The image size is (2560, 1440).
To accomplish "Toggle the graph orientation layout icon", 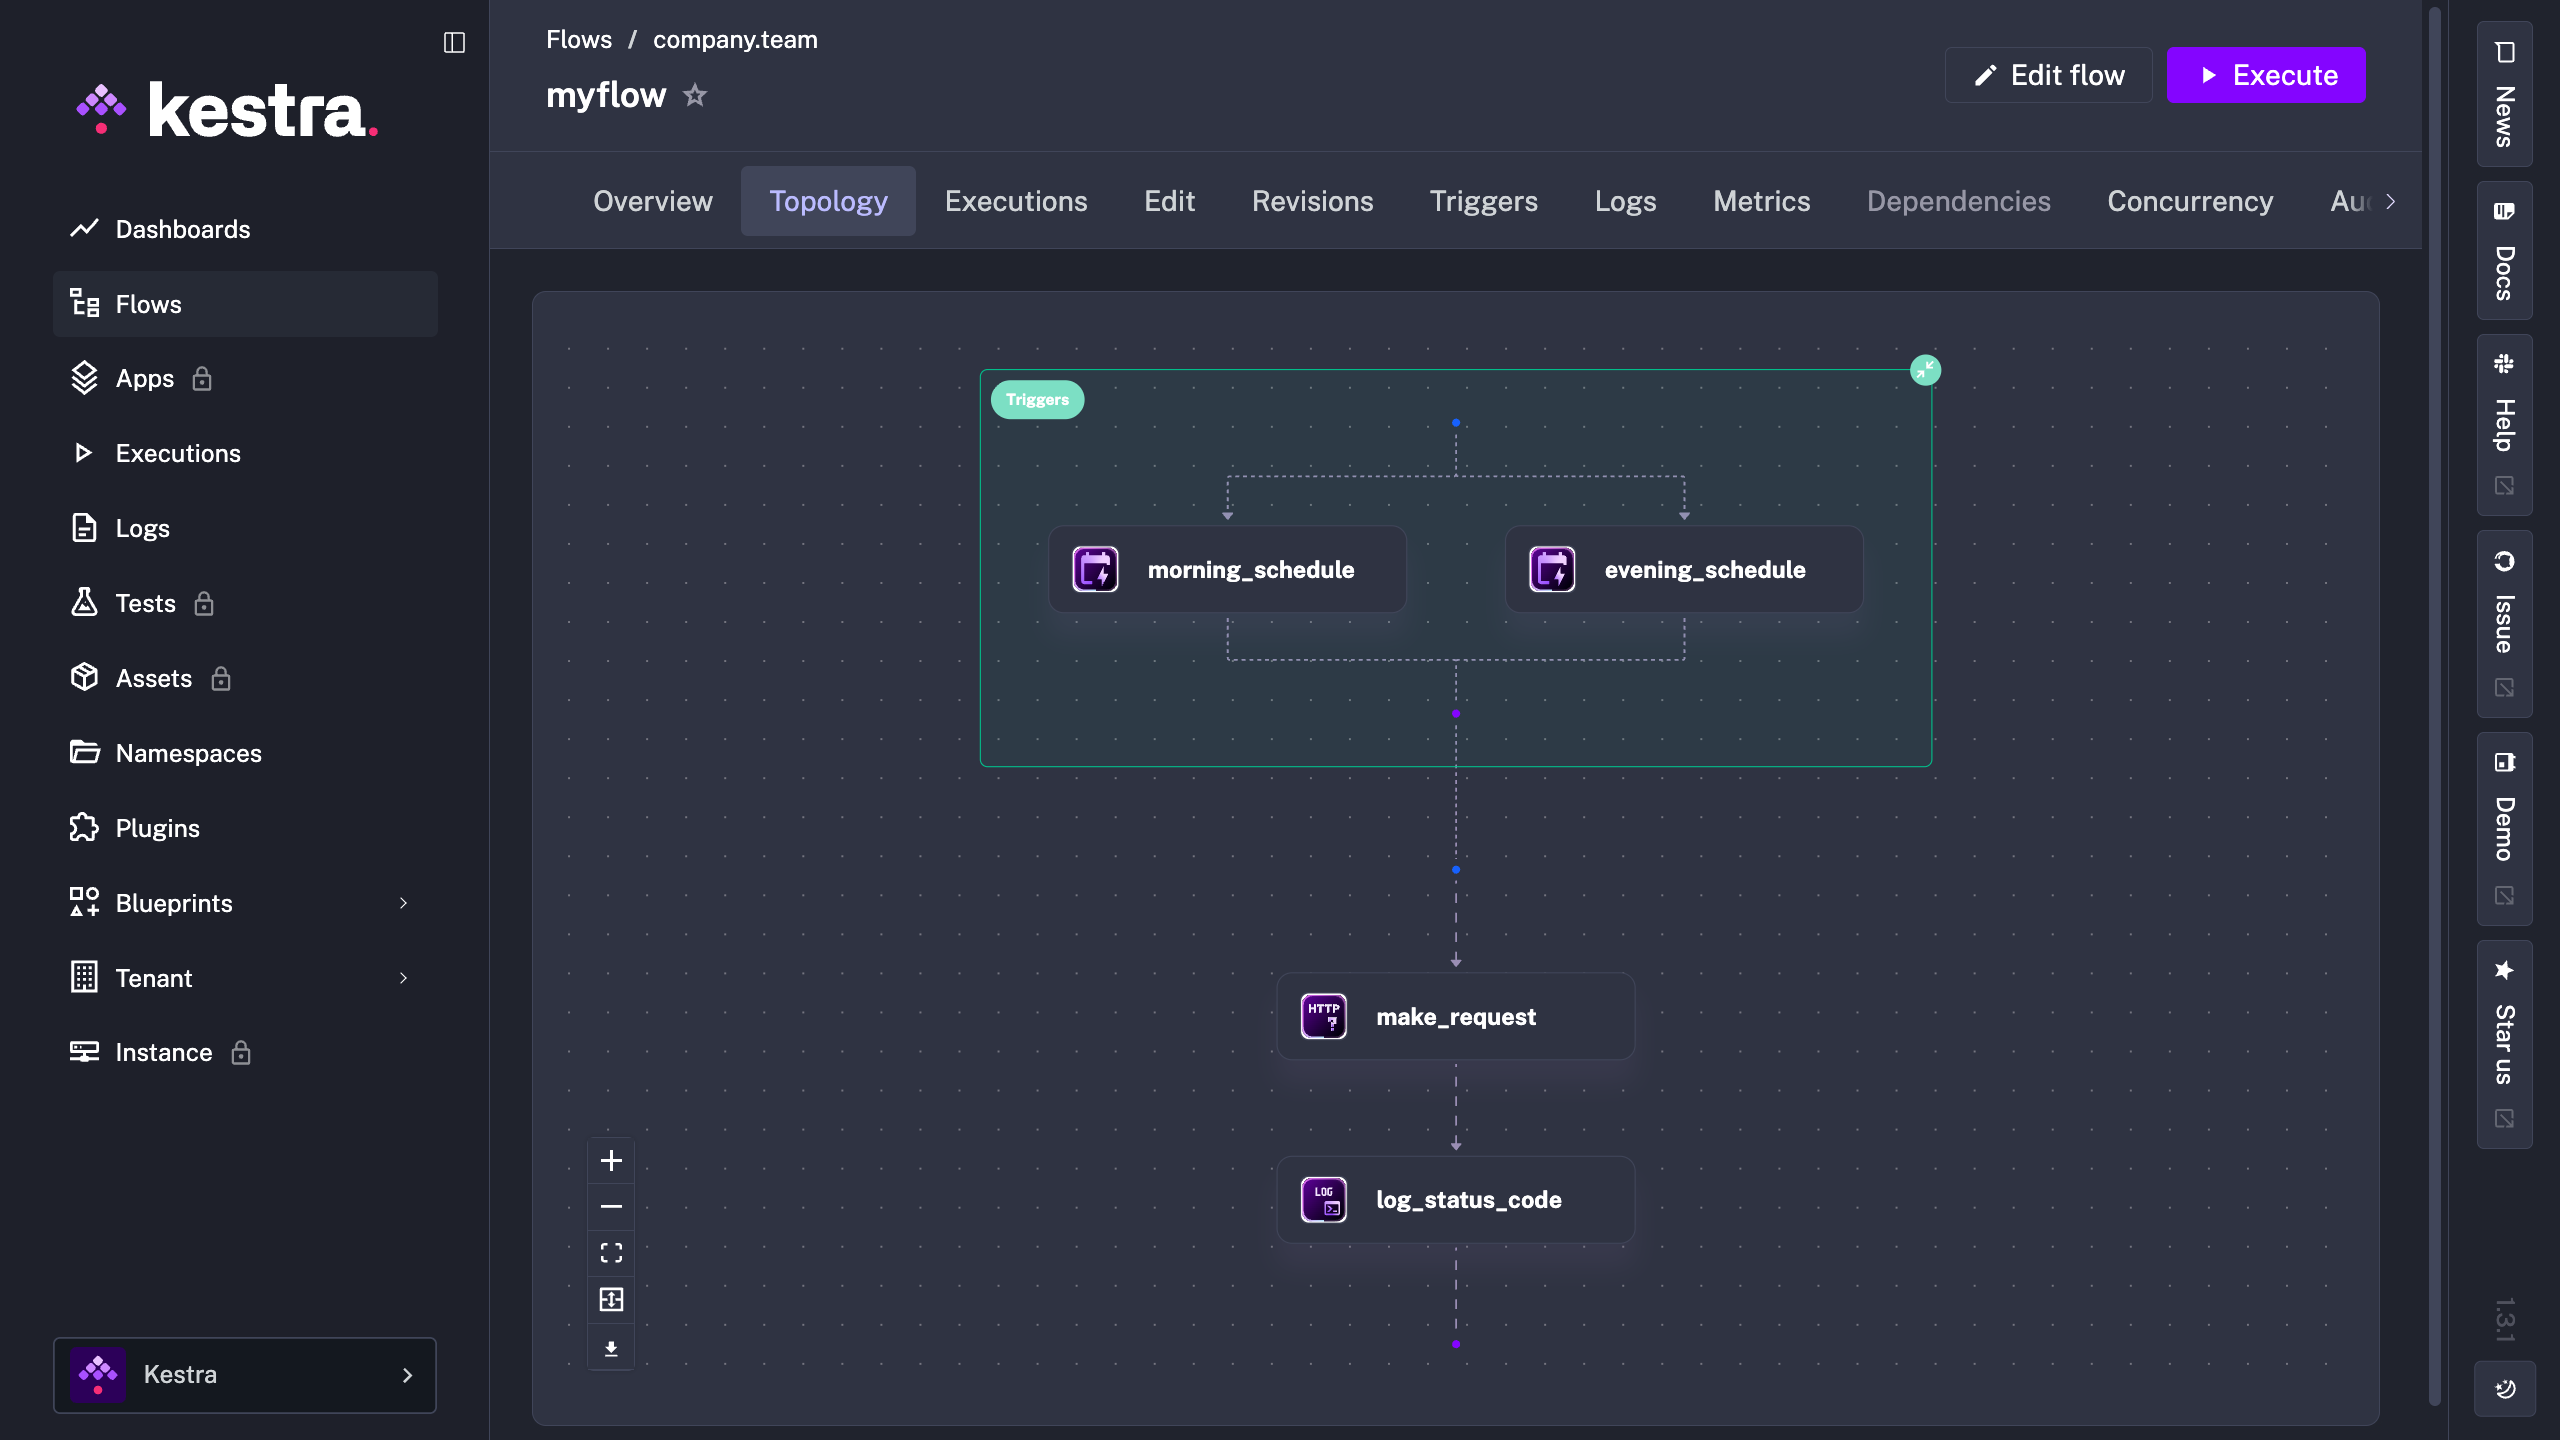I will pyautogui.click(x=611, y=1299).
